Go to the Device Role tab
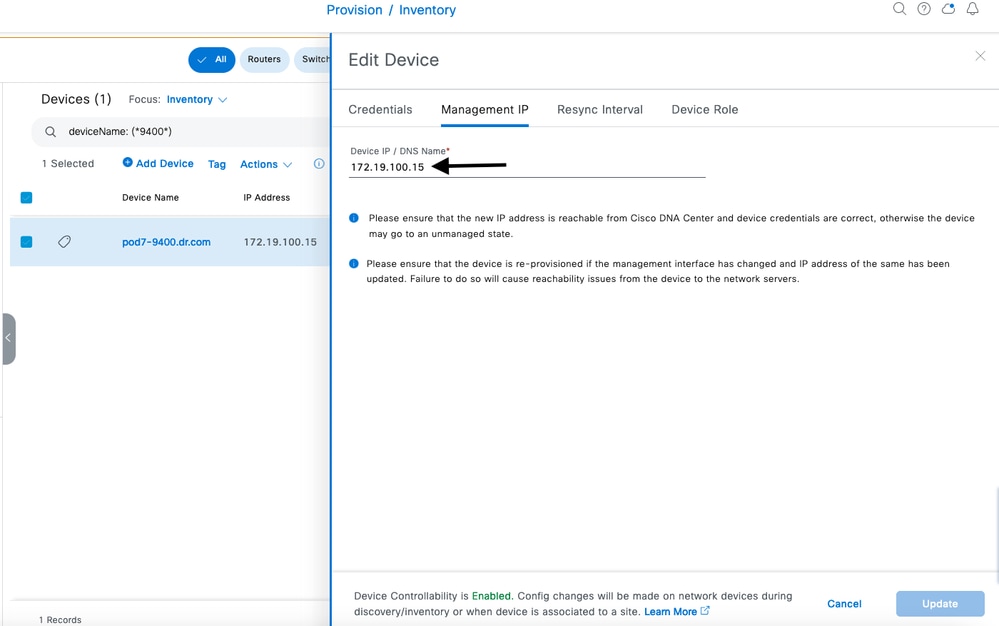999x626 pixels. coord(705,110)
